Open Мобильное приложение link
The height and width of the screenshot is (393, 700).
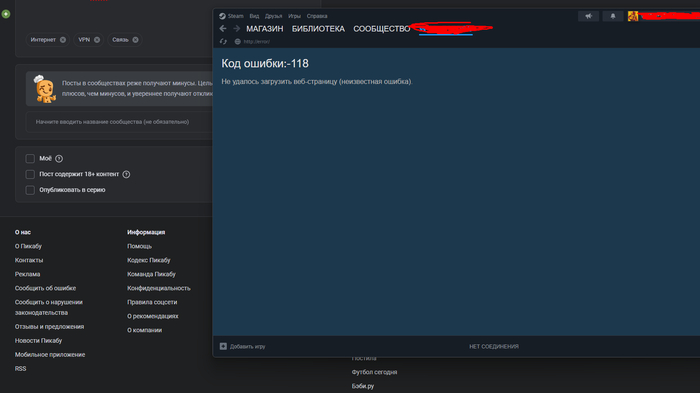(x=50, y=355)
